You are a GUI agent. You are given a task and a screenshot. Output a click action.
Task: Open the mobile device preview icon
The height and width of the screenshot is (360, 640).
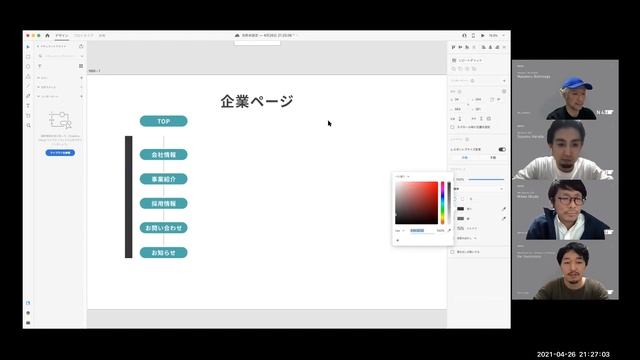pyautogui.click(x=473, y=36)
